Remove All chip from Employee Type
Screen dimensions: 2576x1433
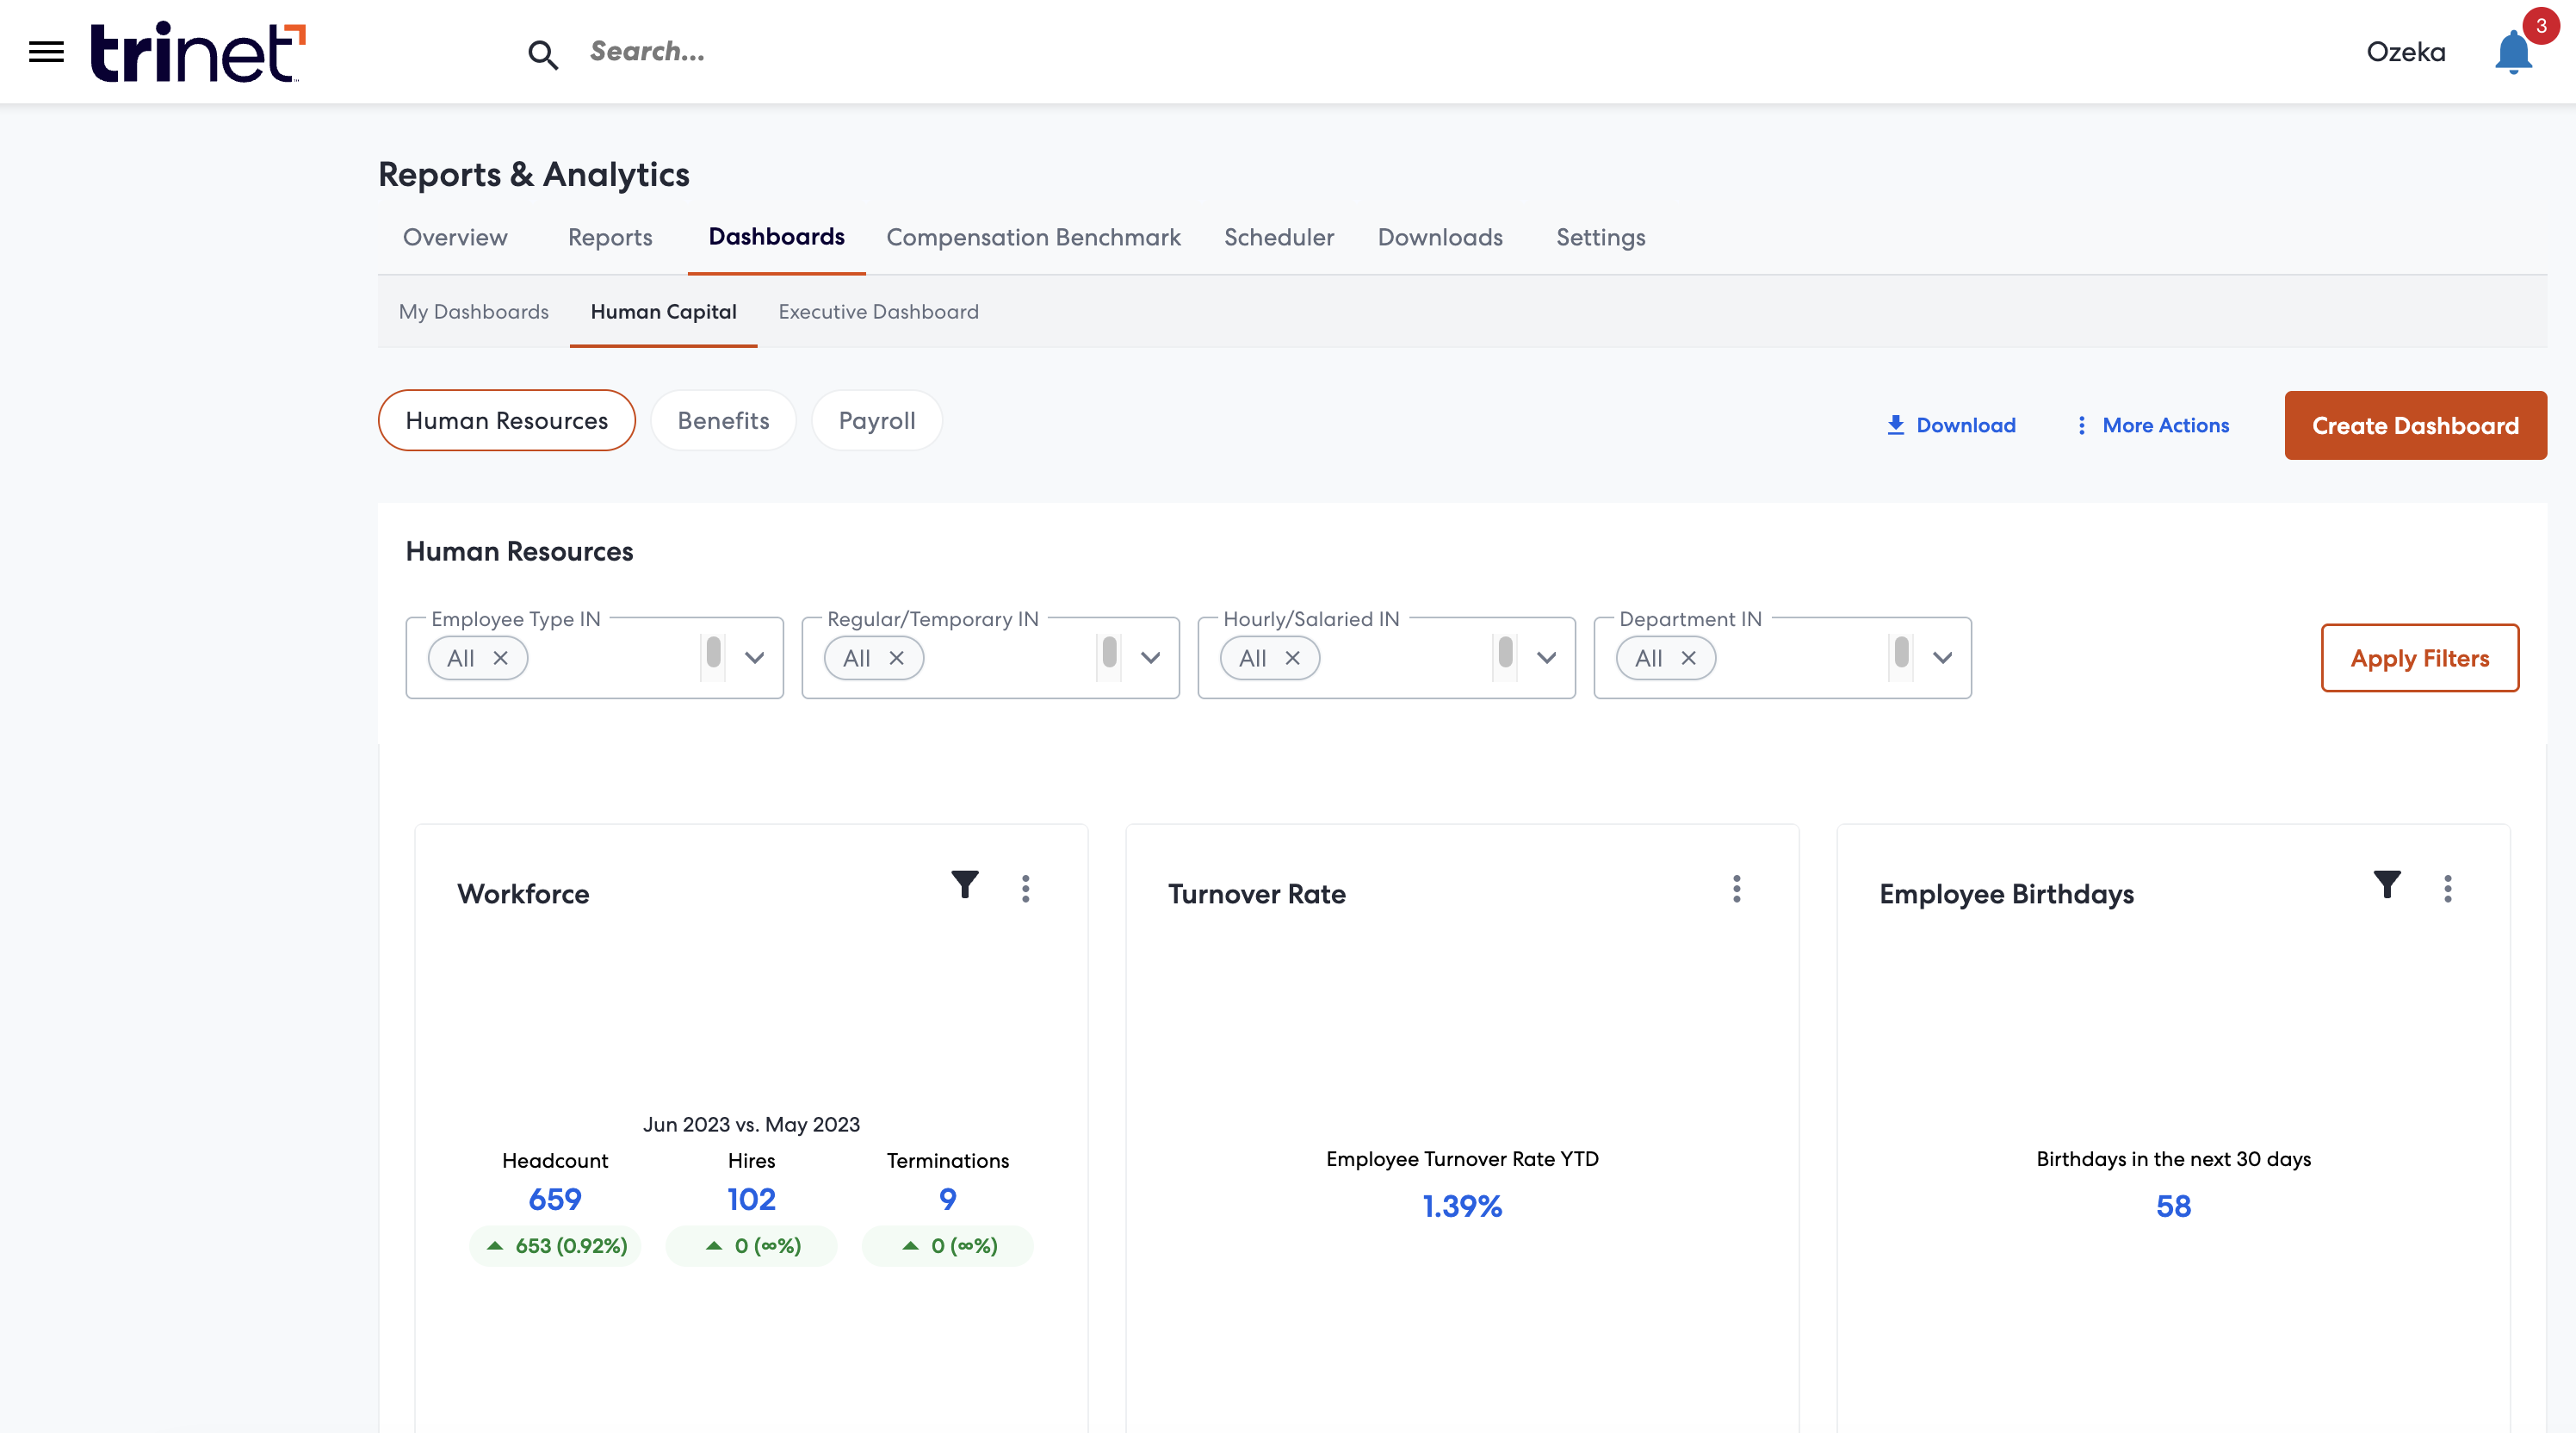click(x=501, y=658)
